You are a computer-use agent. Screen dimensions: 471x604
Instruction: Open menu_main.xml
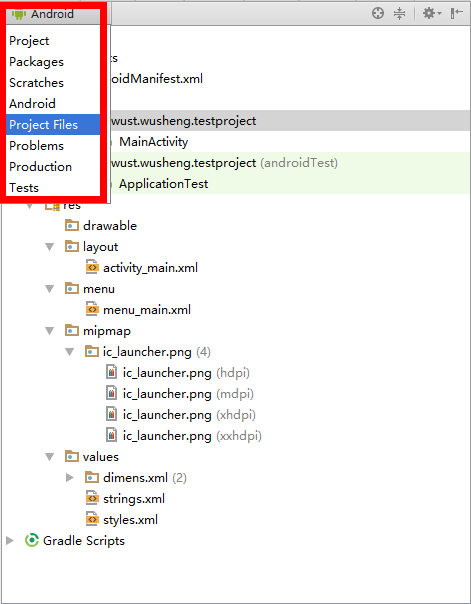click(x=147, y=310)
